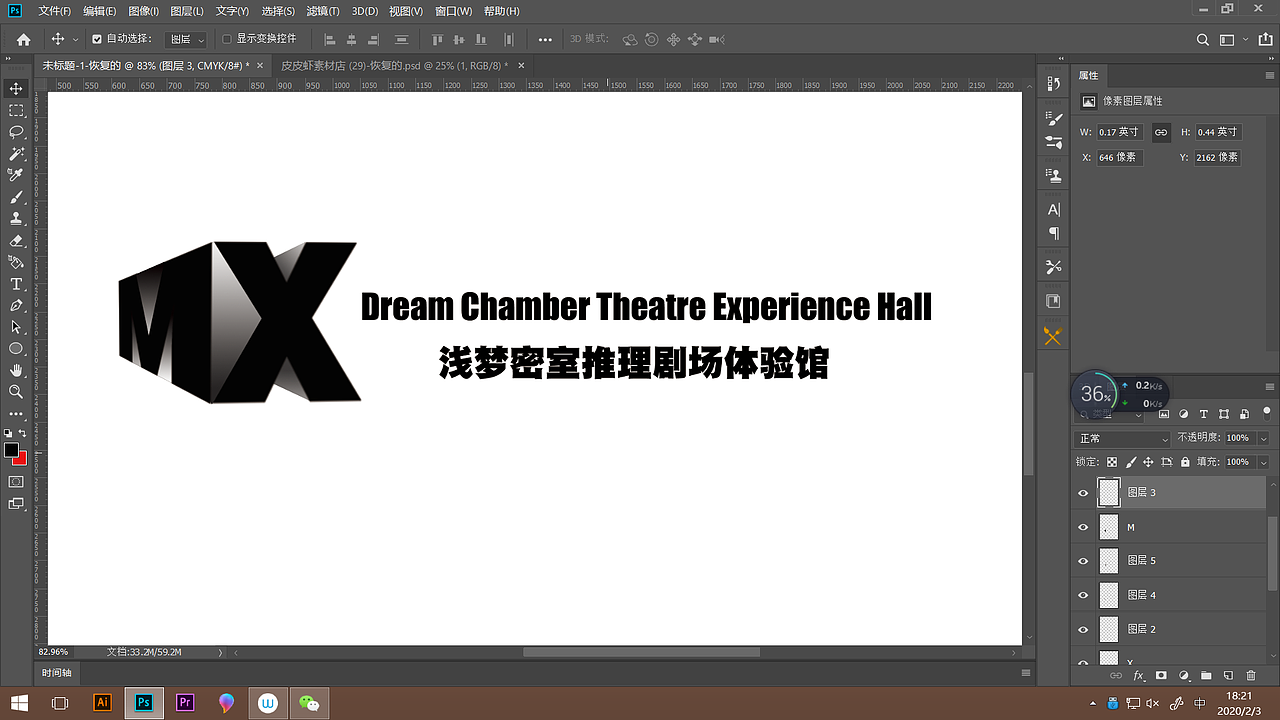Select the Hand tool
The image size is (1280, 720).
(x=16, y=370)
